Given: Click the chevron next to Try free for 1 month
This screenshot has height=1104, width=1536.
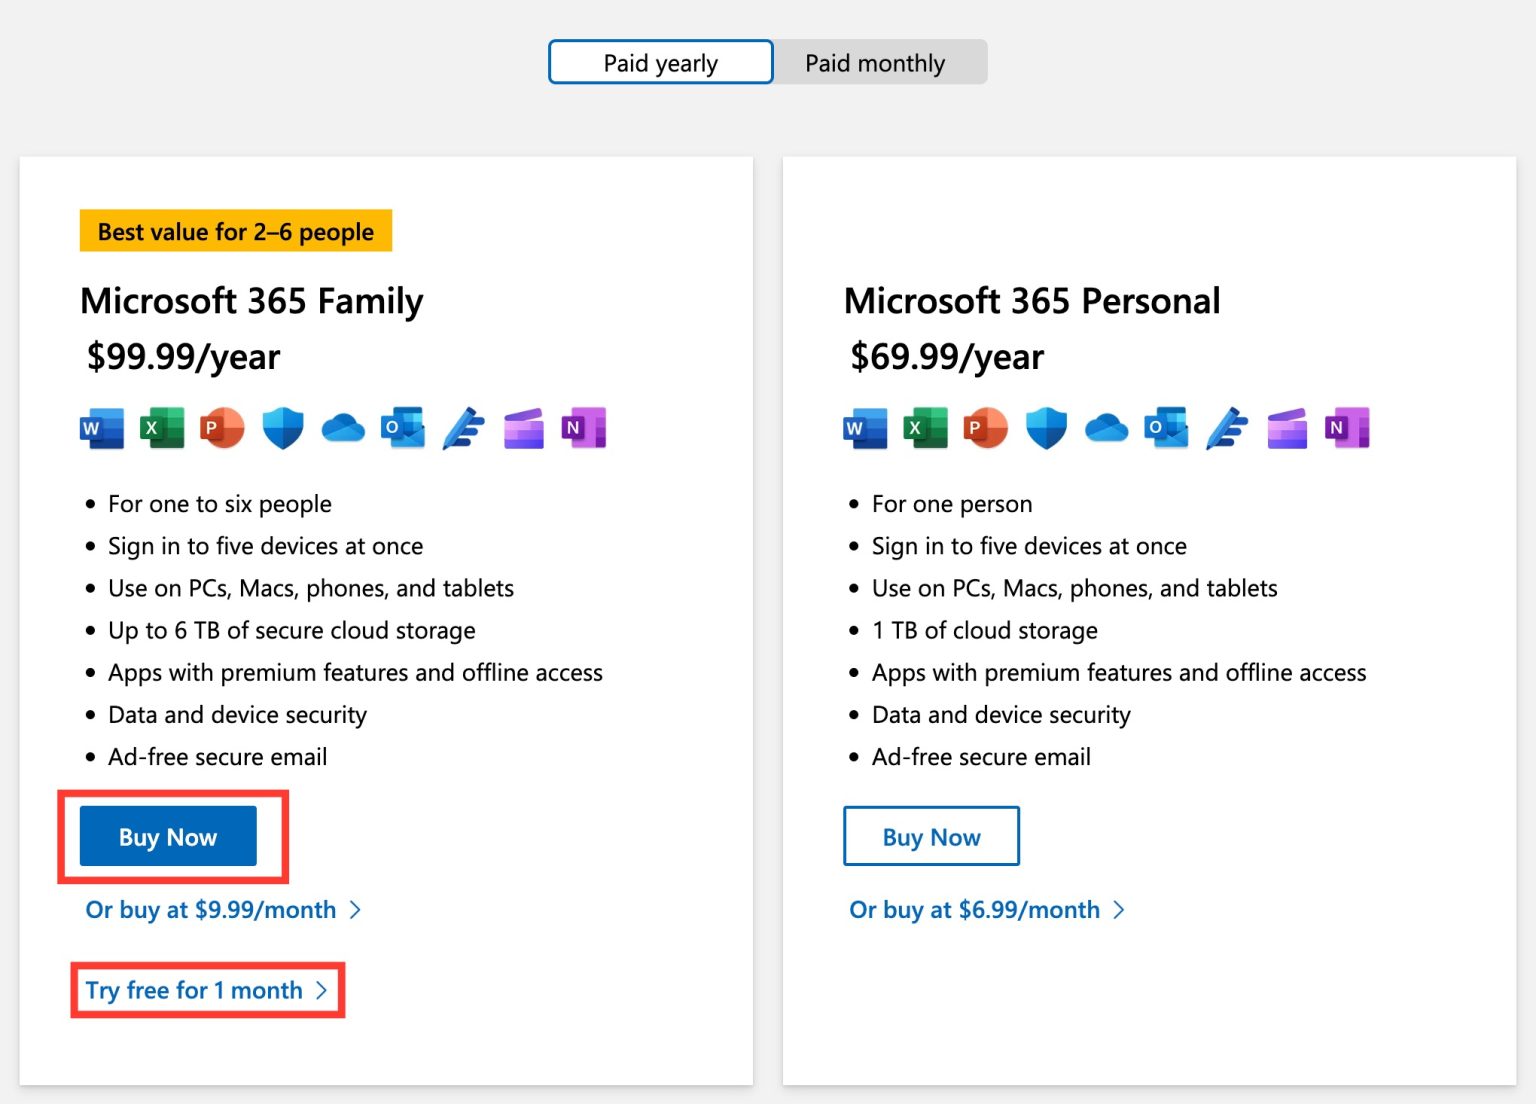Looking at the screenshot, I should click(x=321, y=990).
